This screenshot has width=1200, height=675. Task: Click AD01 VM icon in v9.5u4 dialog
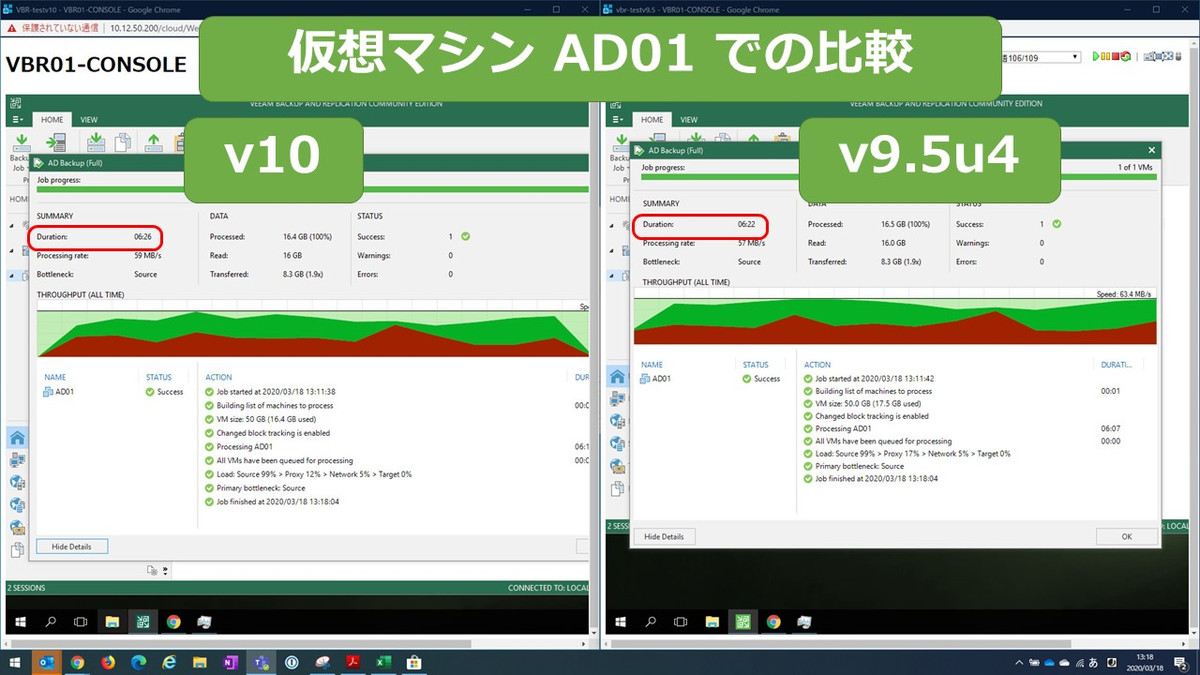click(647, 379)
